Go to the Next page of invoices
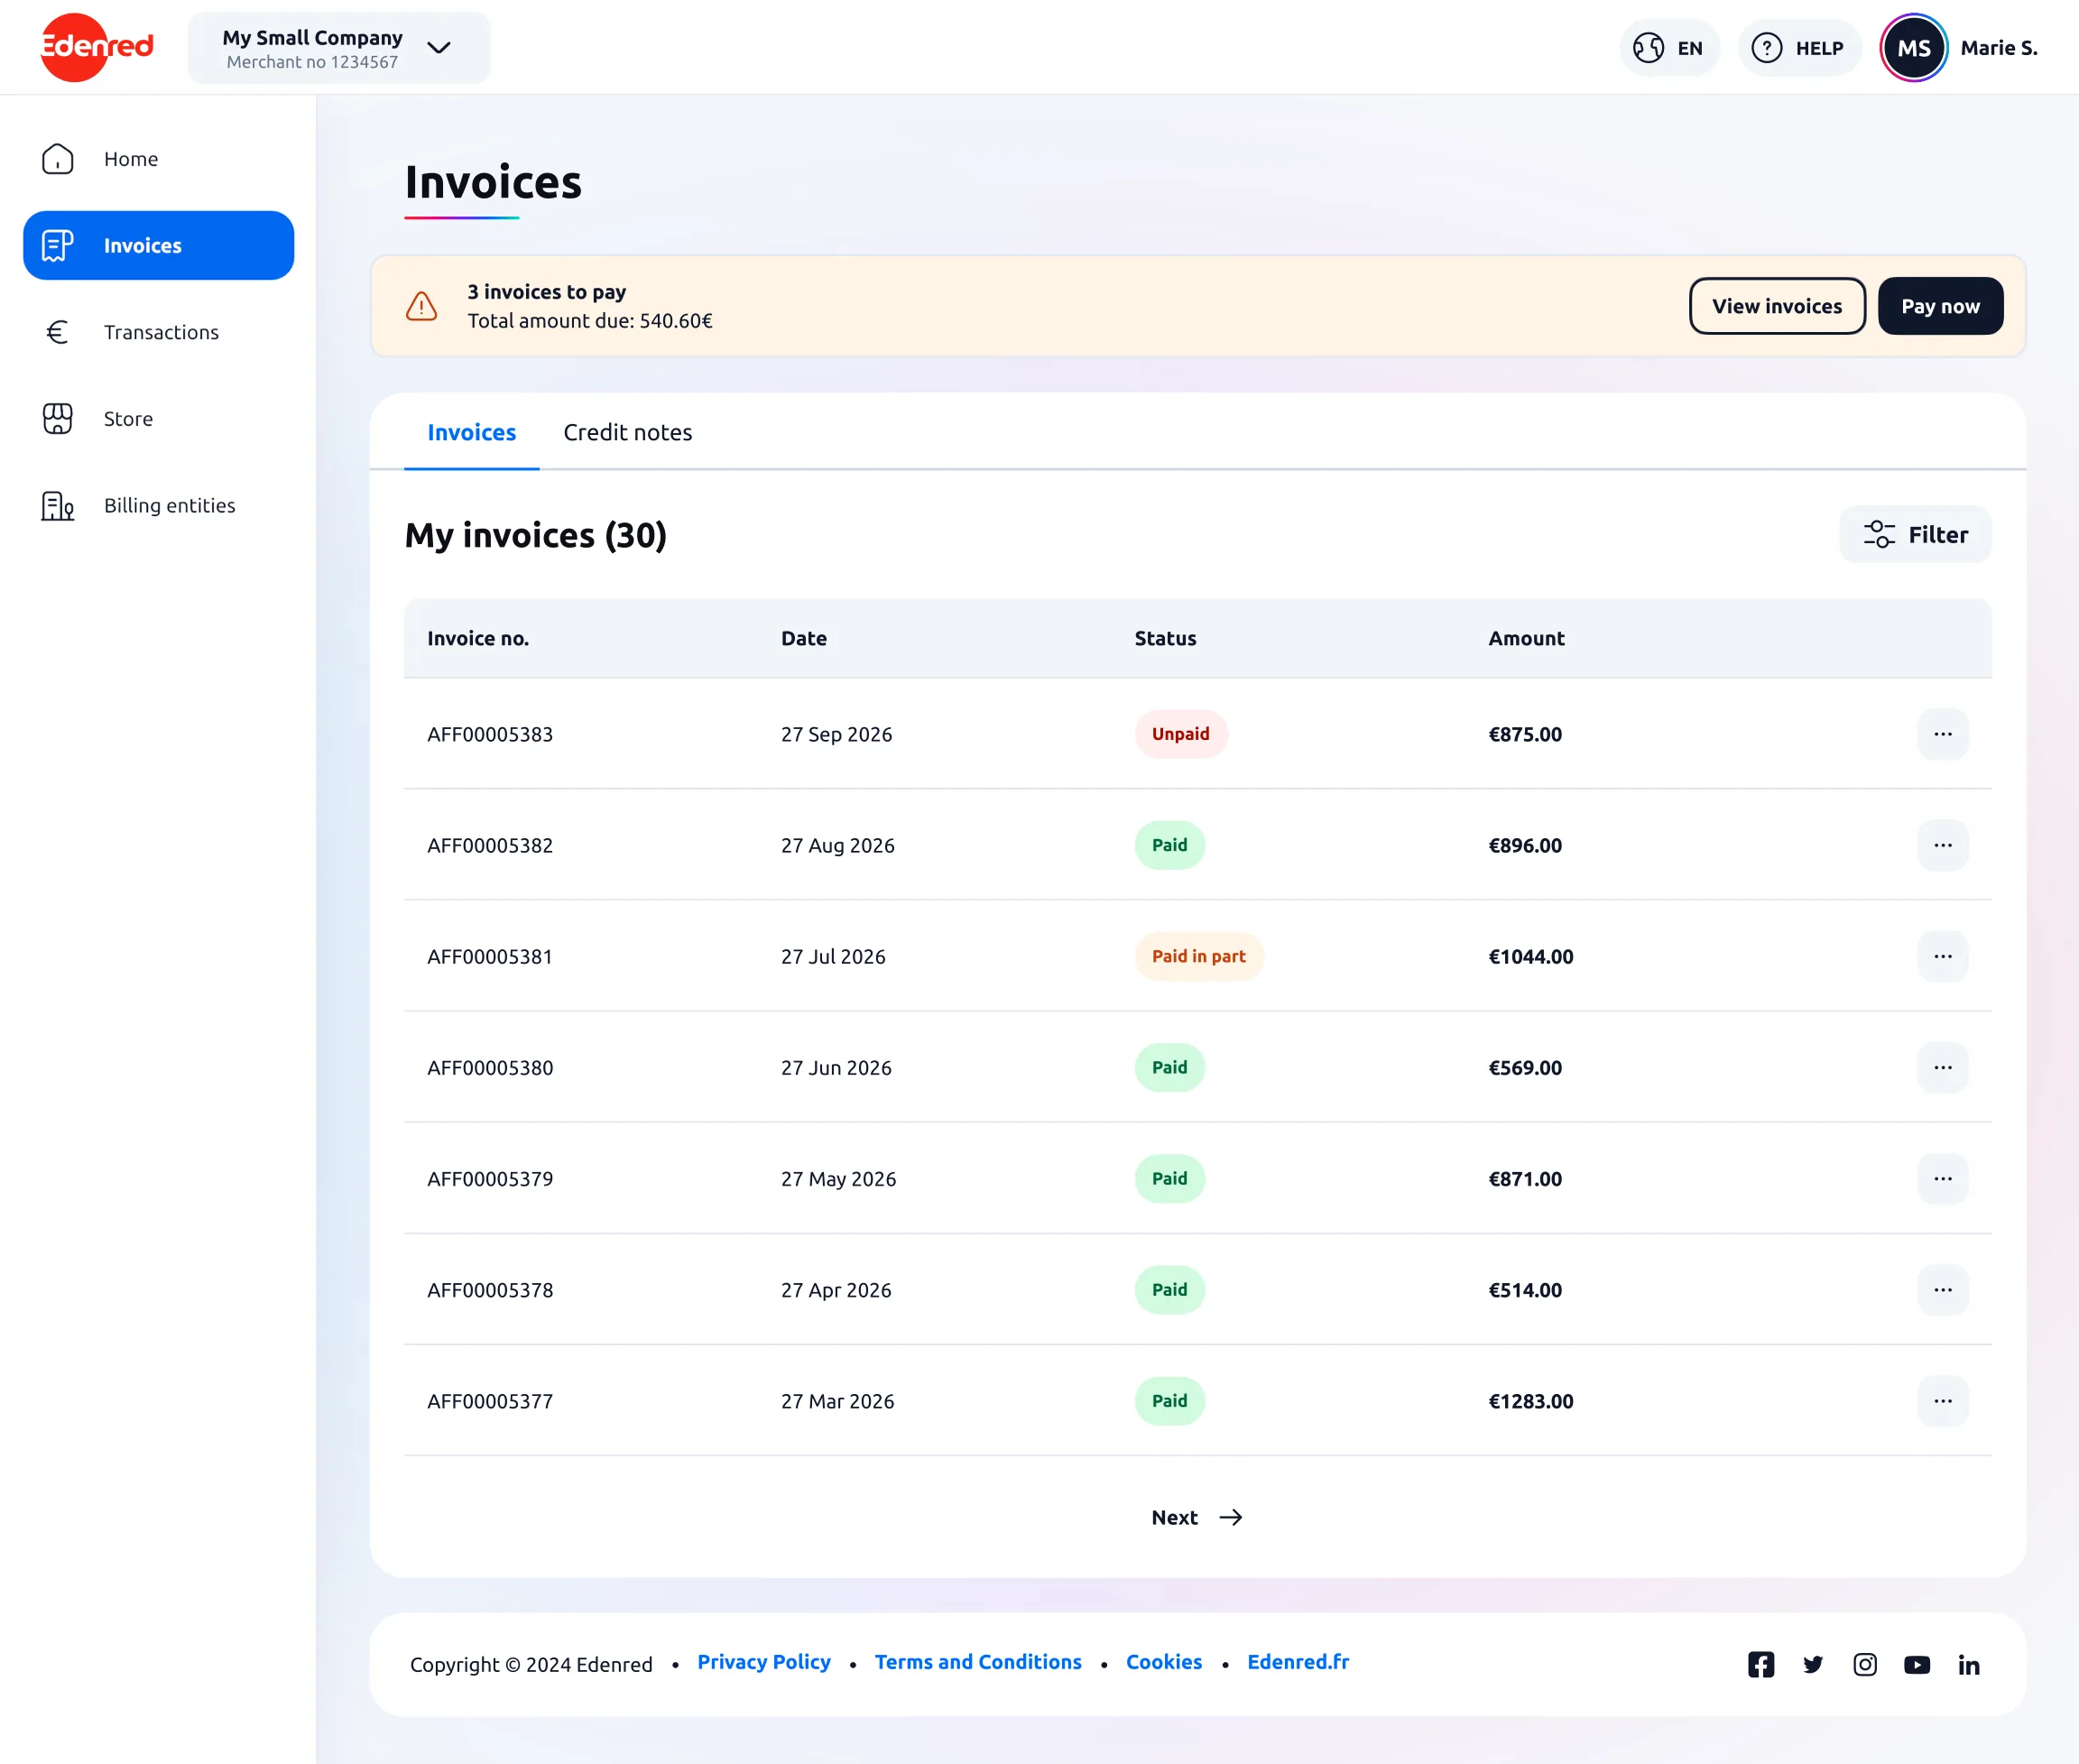Viewport: 2079px width, 1764px height. coord(1197,1517)
